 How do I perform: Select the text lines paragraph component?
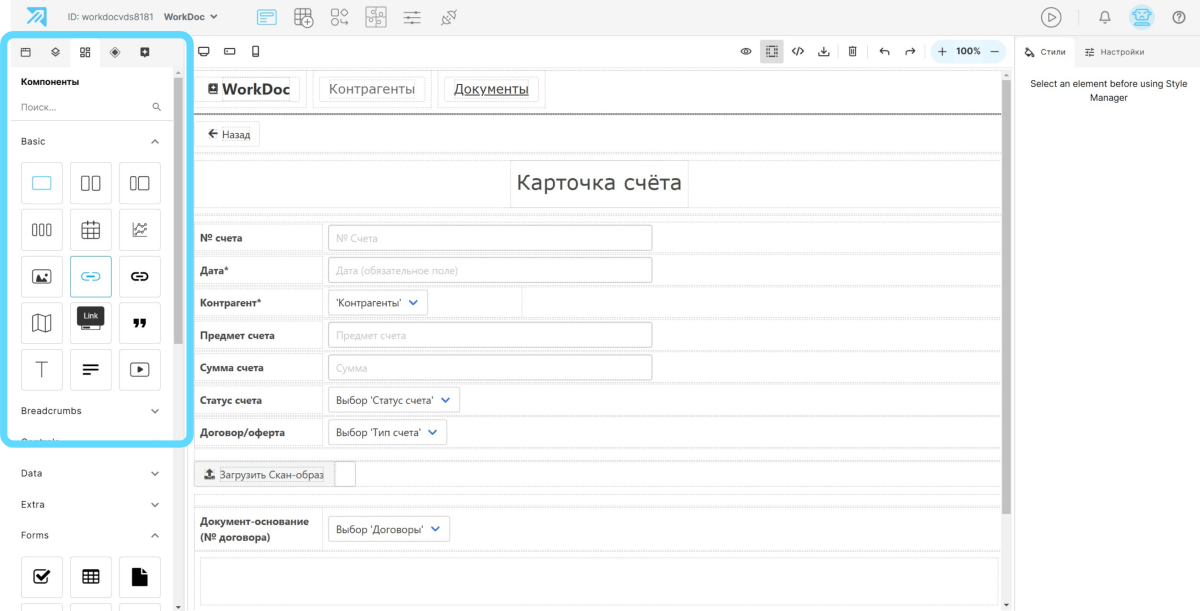tap(91, 370)
